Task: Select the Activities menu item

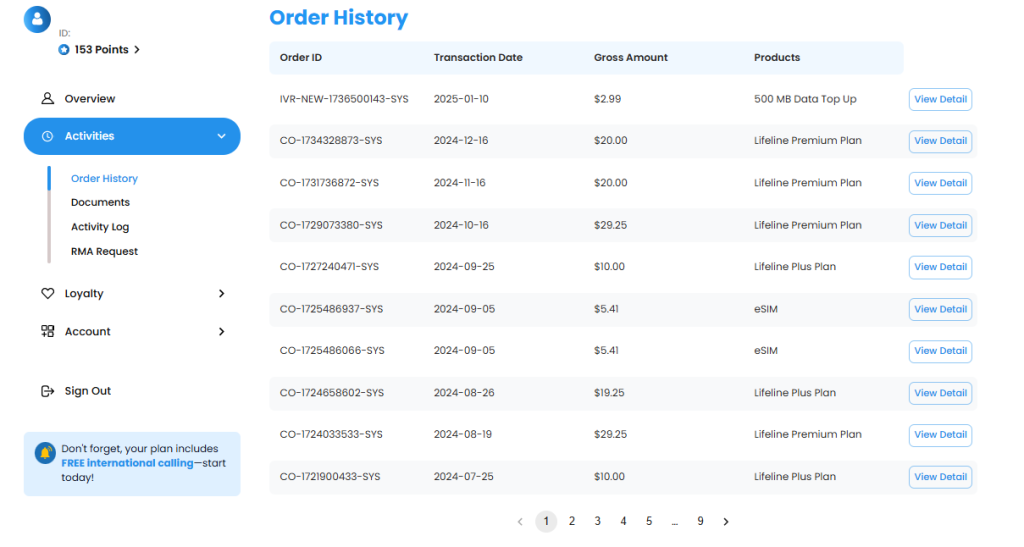Action: click(132, 136)
